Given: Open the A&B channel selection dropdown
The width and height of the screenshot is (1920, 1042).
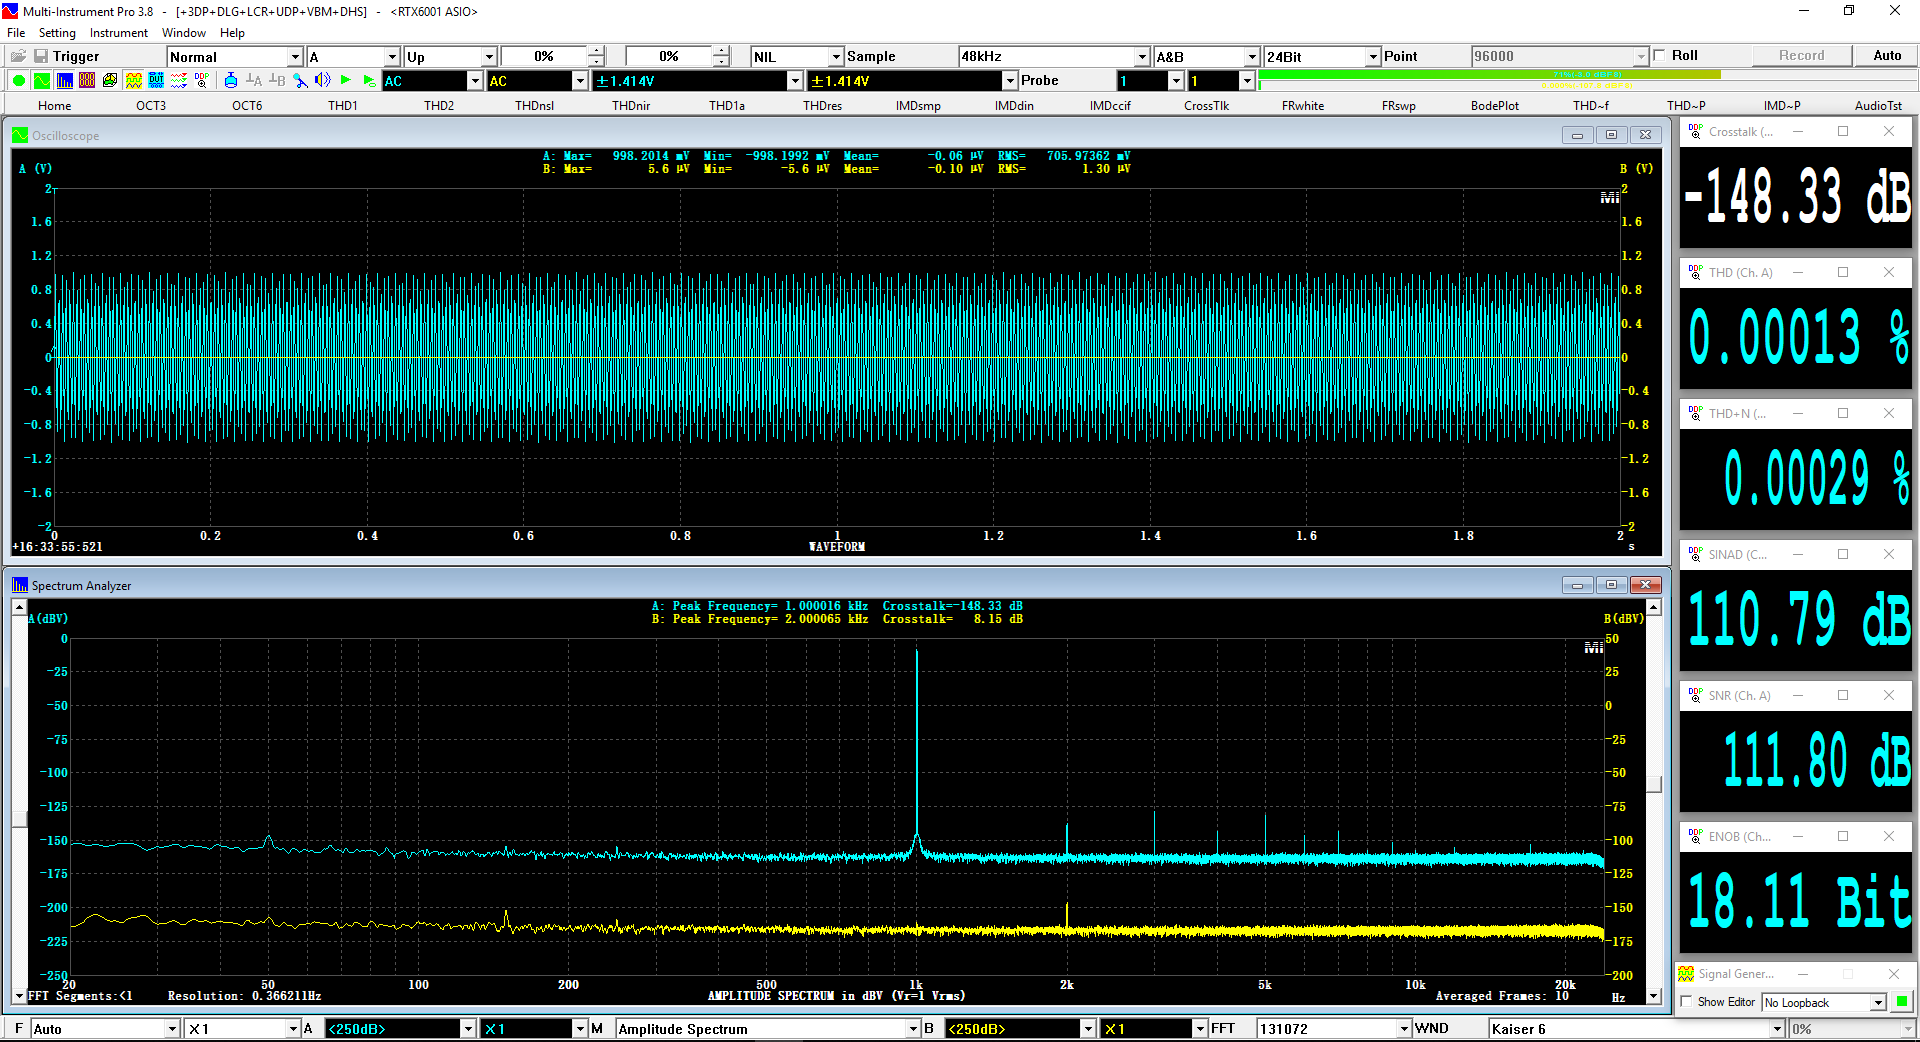Looking at the screenshot, I should (x=1251, y=57).
